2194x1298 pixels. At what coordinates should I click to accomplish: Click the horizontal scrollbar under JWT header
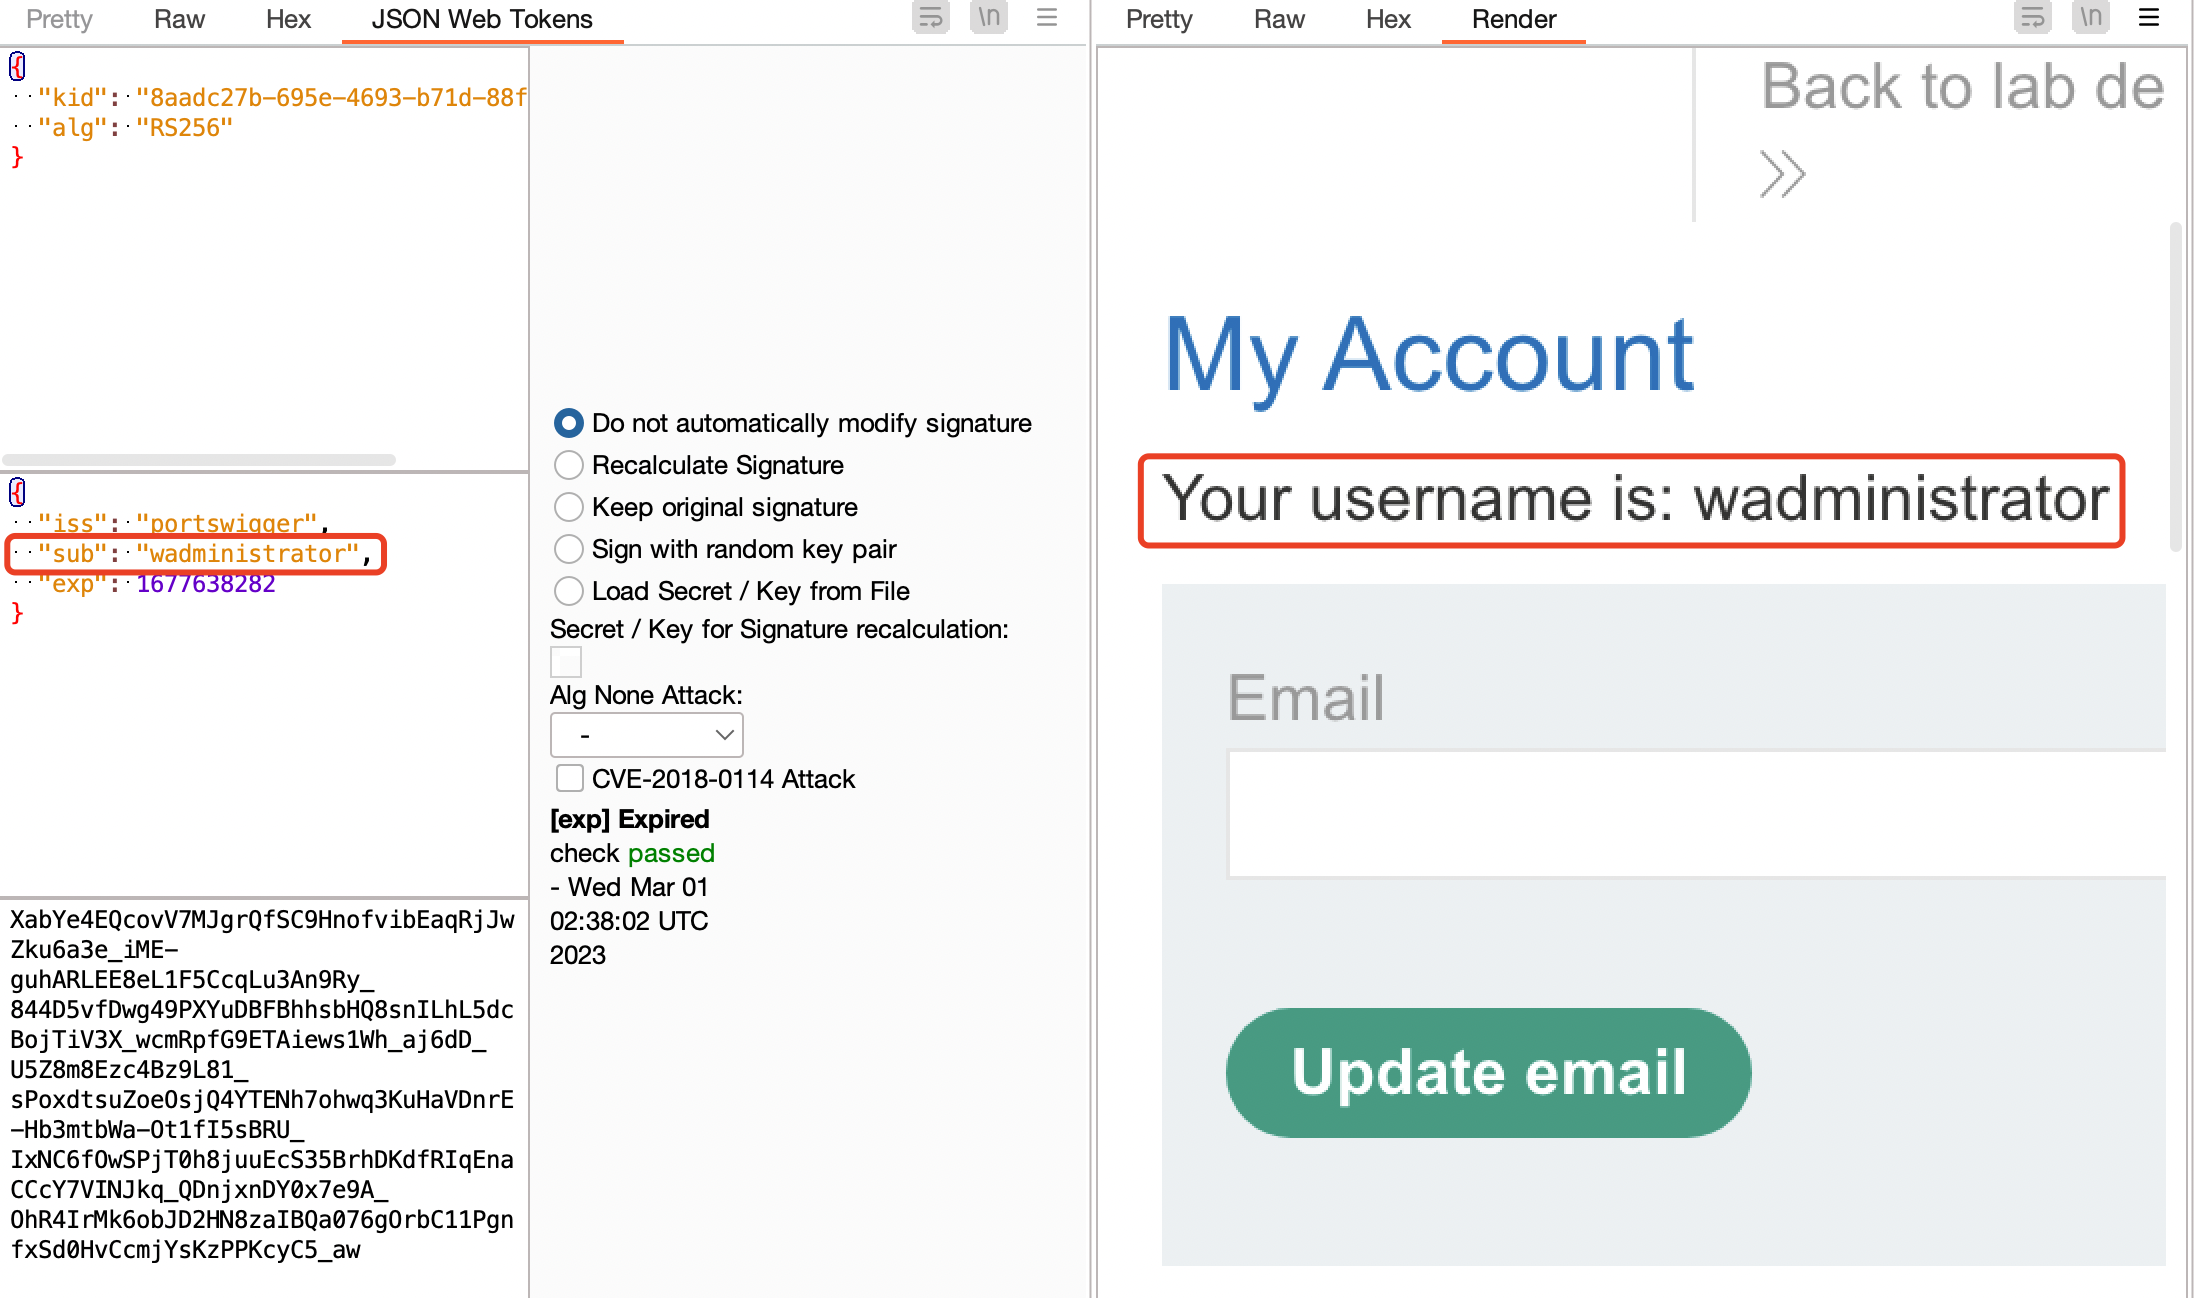[200, 460]
